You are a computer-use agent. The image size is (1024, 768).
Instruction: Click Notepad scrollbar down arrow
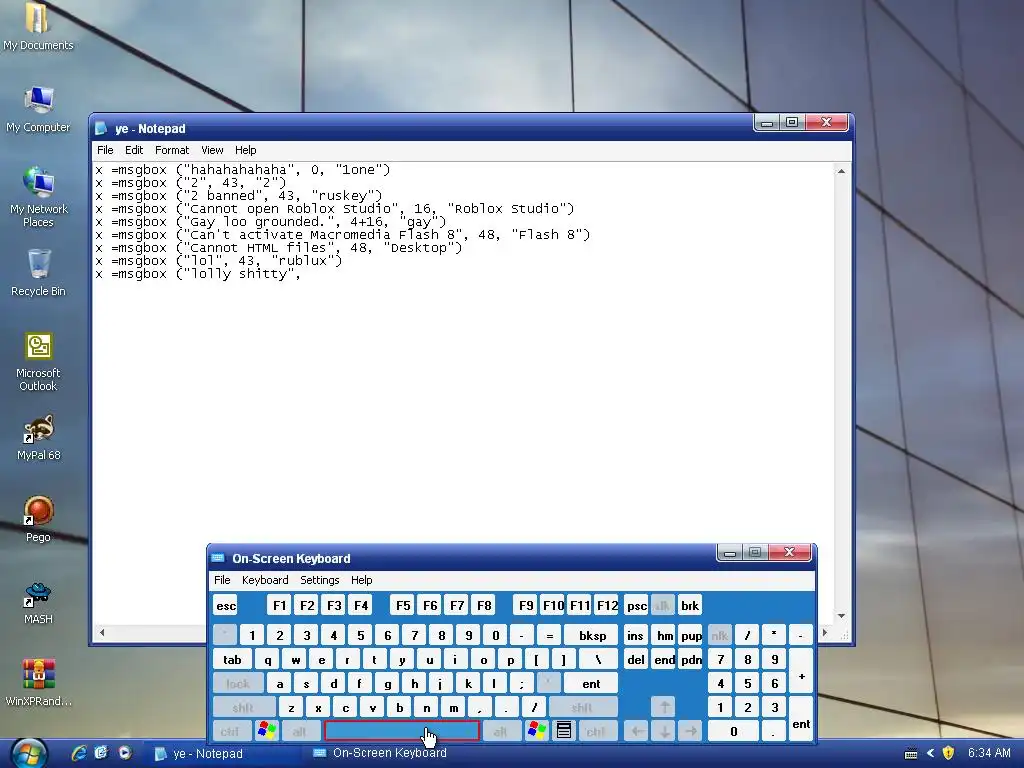841,616
